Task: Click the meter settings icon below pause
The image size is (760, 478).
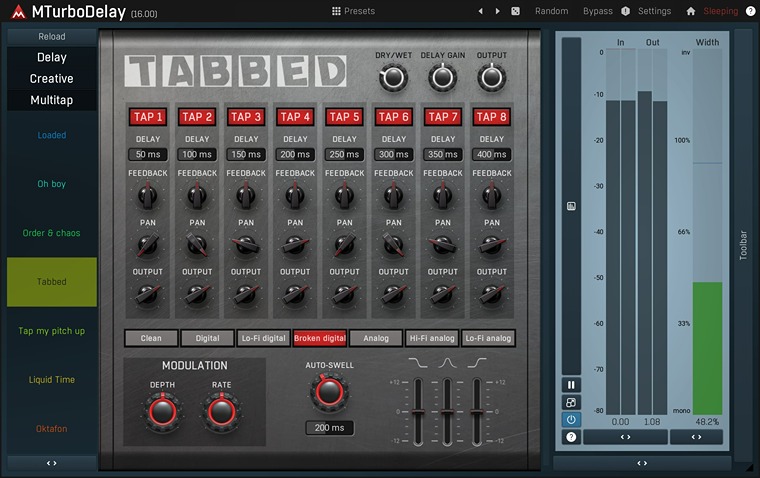Action: pos(571,402)
